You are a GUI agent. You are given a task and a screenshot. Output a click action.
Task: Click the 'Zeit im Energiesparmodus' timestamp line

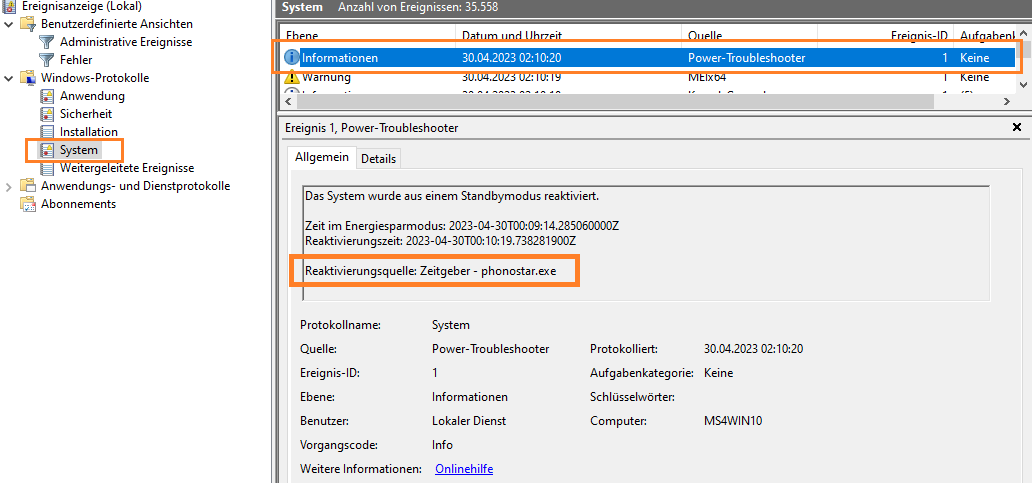coord(461,226)
